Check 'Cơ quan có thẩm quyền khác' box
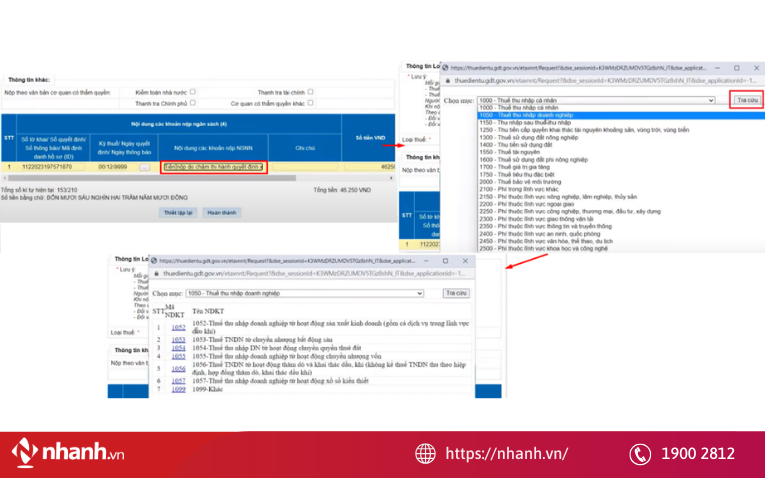 tap(310, 102)
